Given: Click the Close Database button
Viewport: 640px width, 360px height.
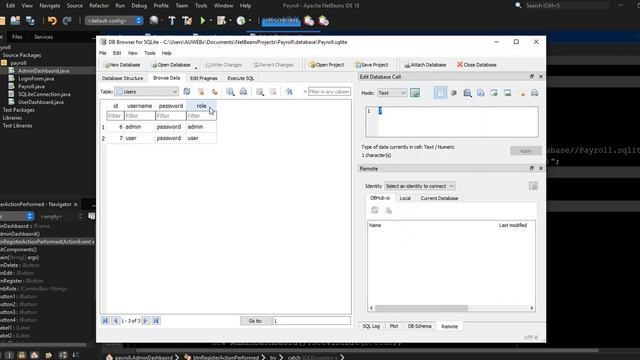Looking at the screenshot, I should [x=477, y=65].
